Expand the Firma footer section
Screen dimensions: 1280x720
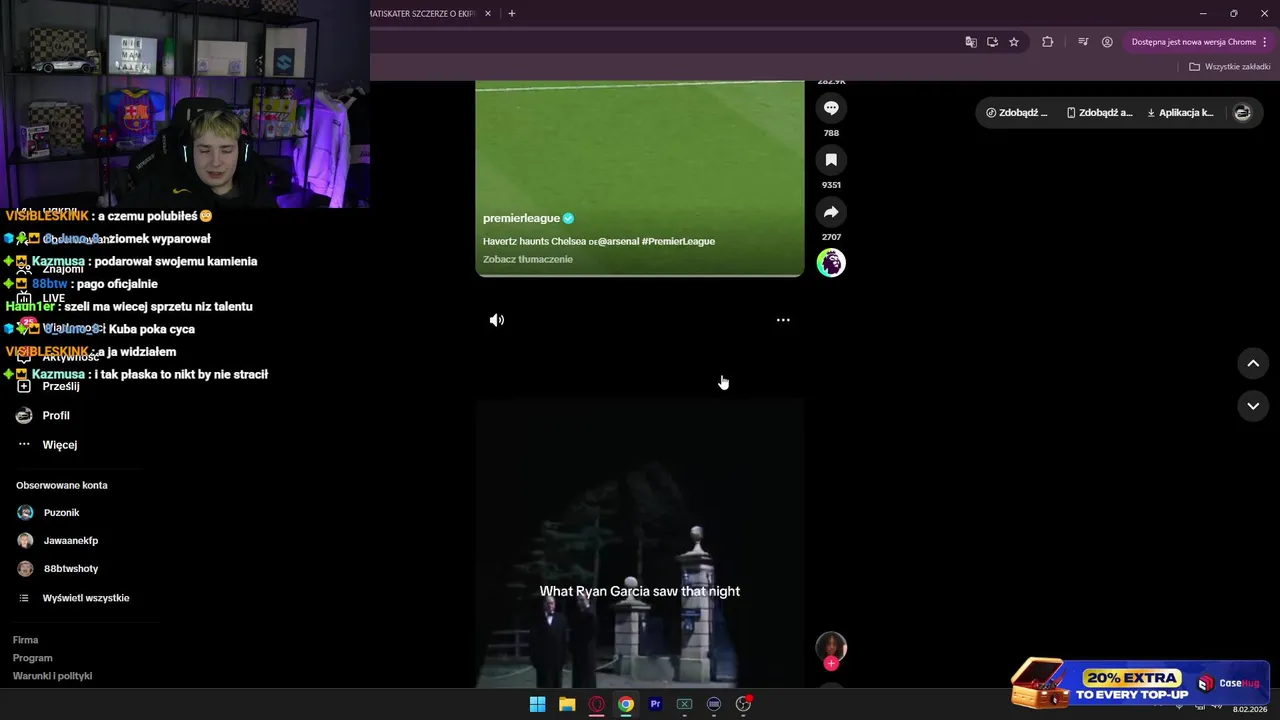pyautogui.click(x=25, y=640)
